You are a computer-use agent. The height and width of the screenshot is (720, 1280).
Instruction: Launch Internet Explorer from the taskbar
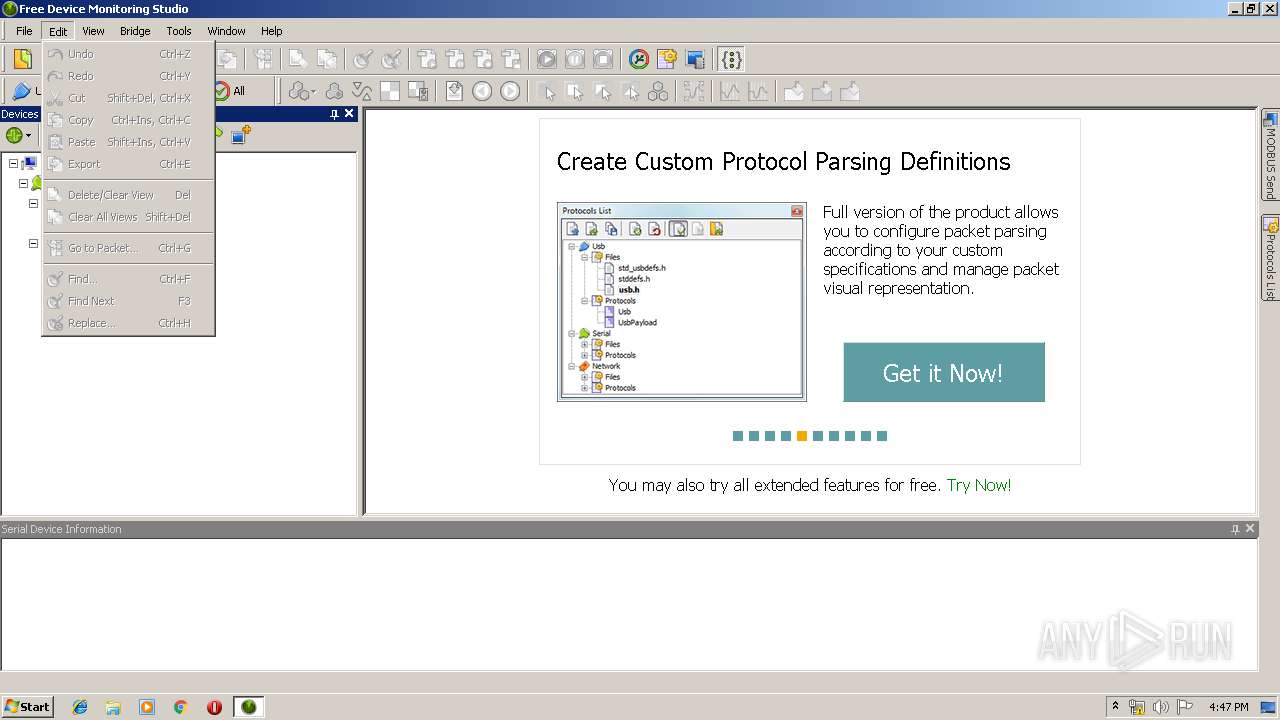[80, 707]
